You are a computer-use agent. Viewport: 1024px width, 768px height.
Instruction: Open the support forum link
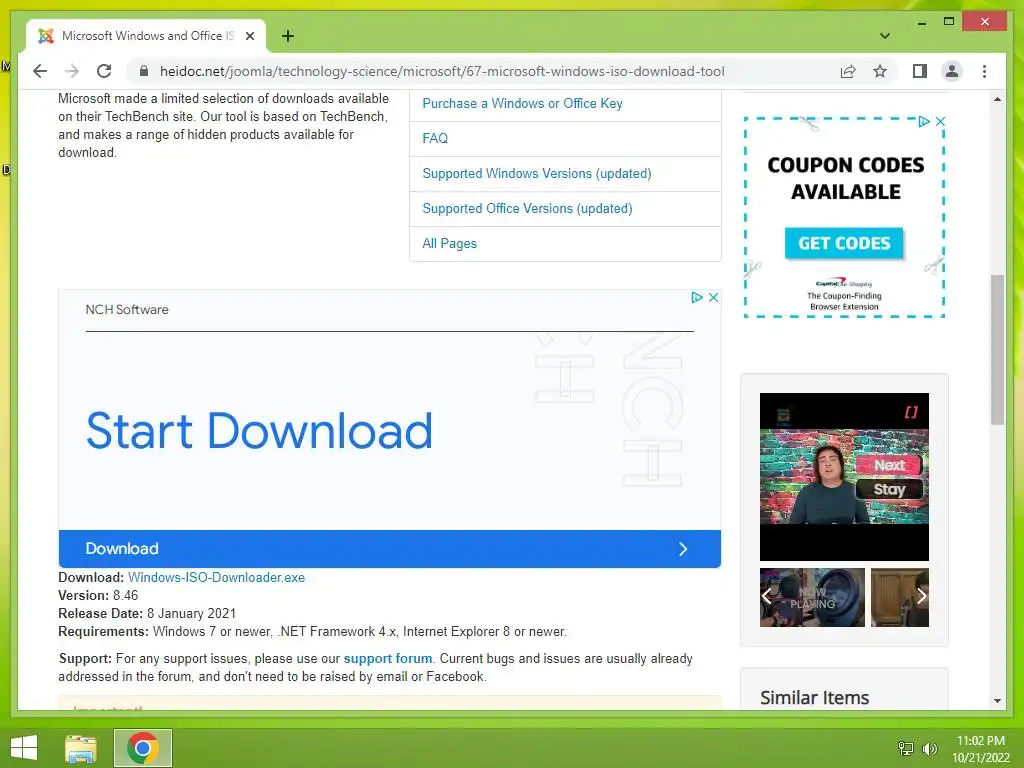[388, 658]
